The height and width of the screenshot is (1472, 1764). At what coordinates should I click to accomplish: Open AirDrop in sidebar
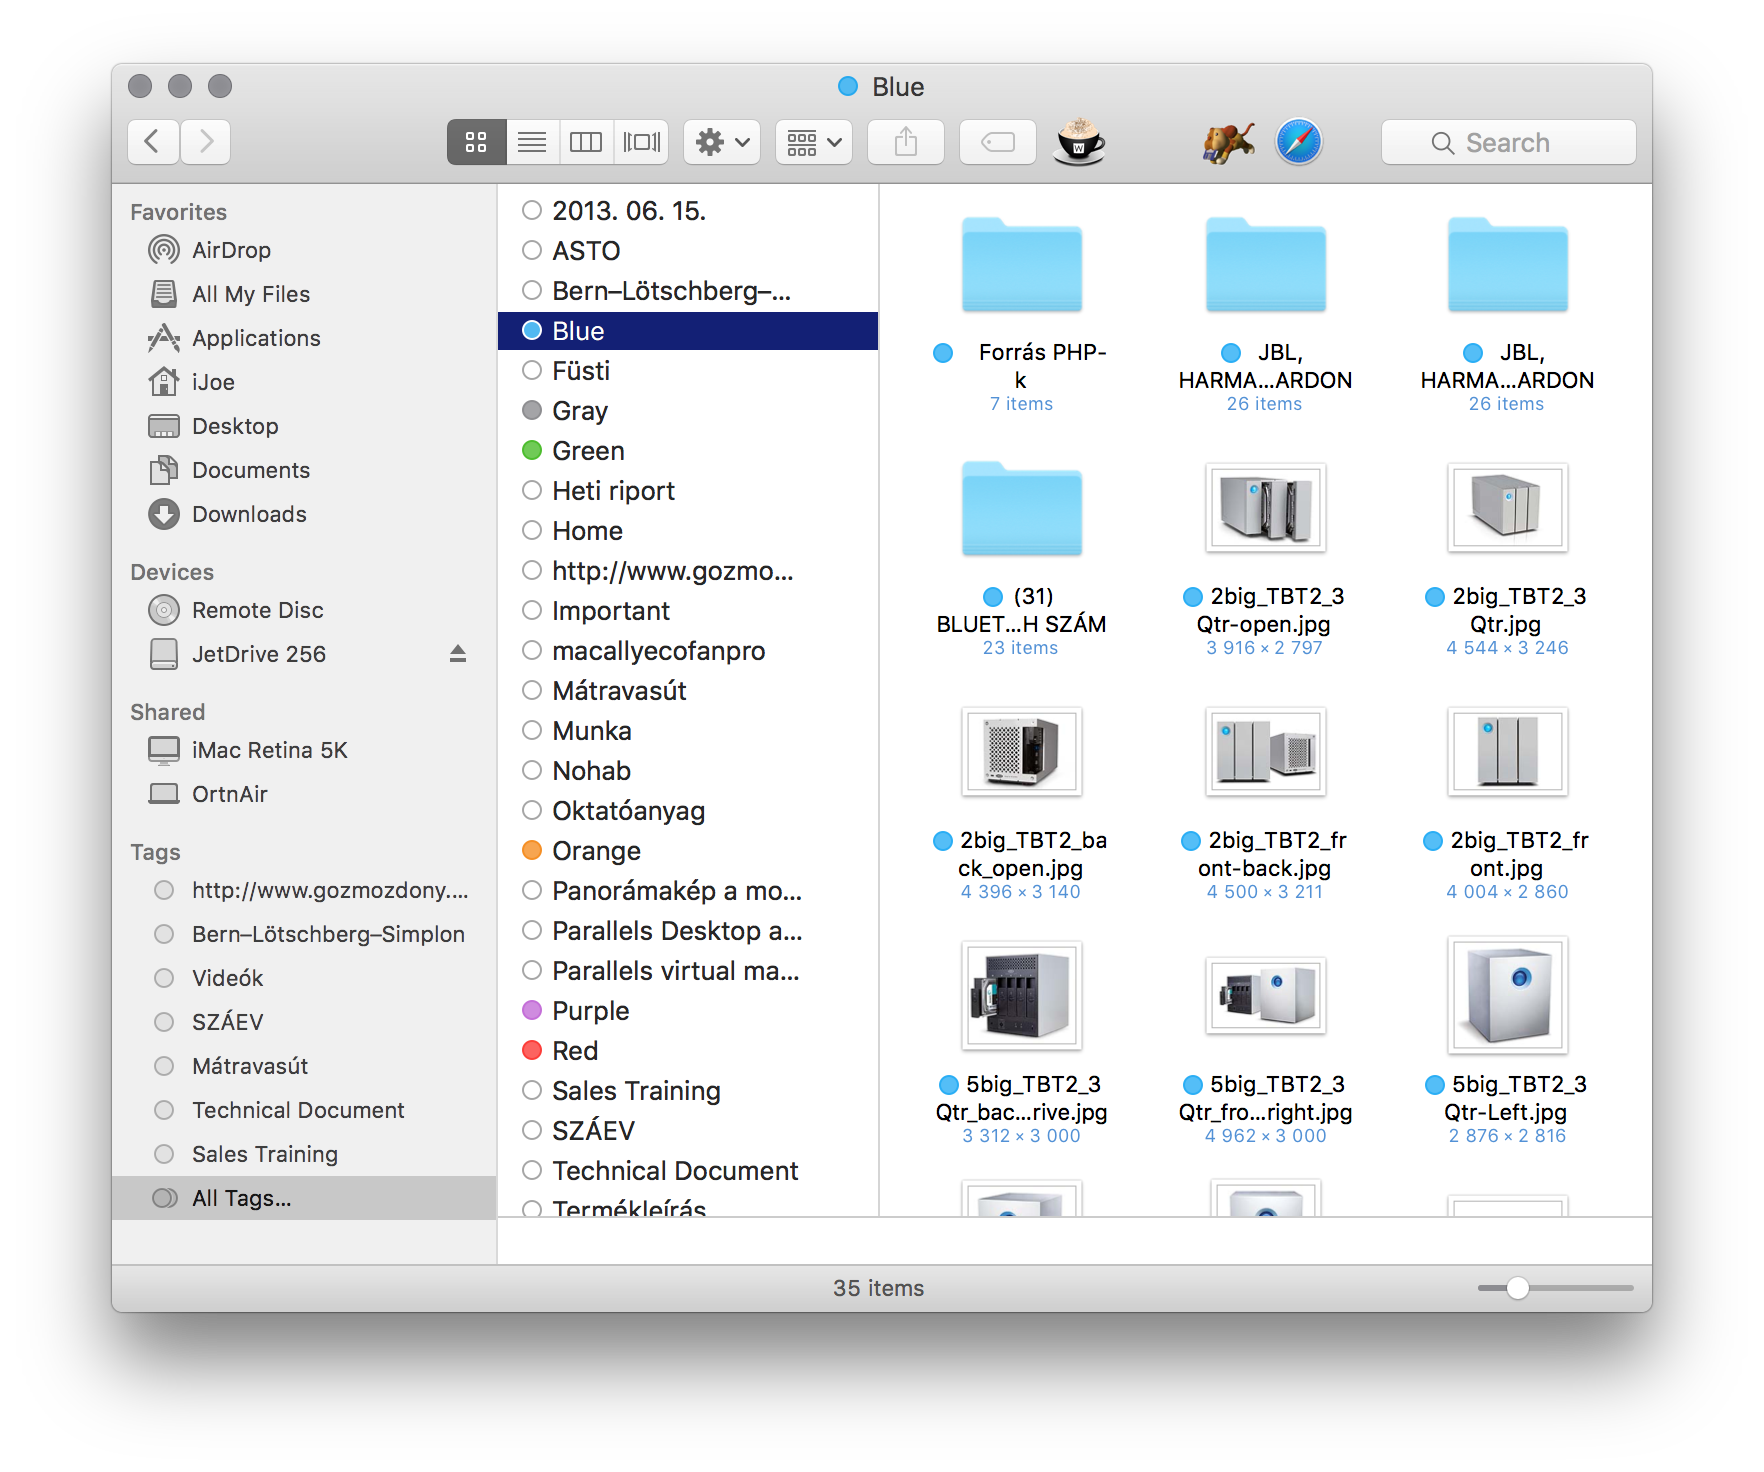pyautogui.click(x=304, y=250)
